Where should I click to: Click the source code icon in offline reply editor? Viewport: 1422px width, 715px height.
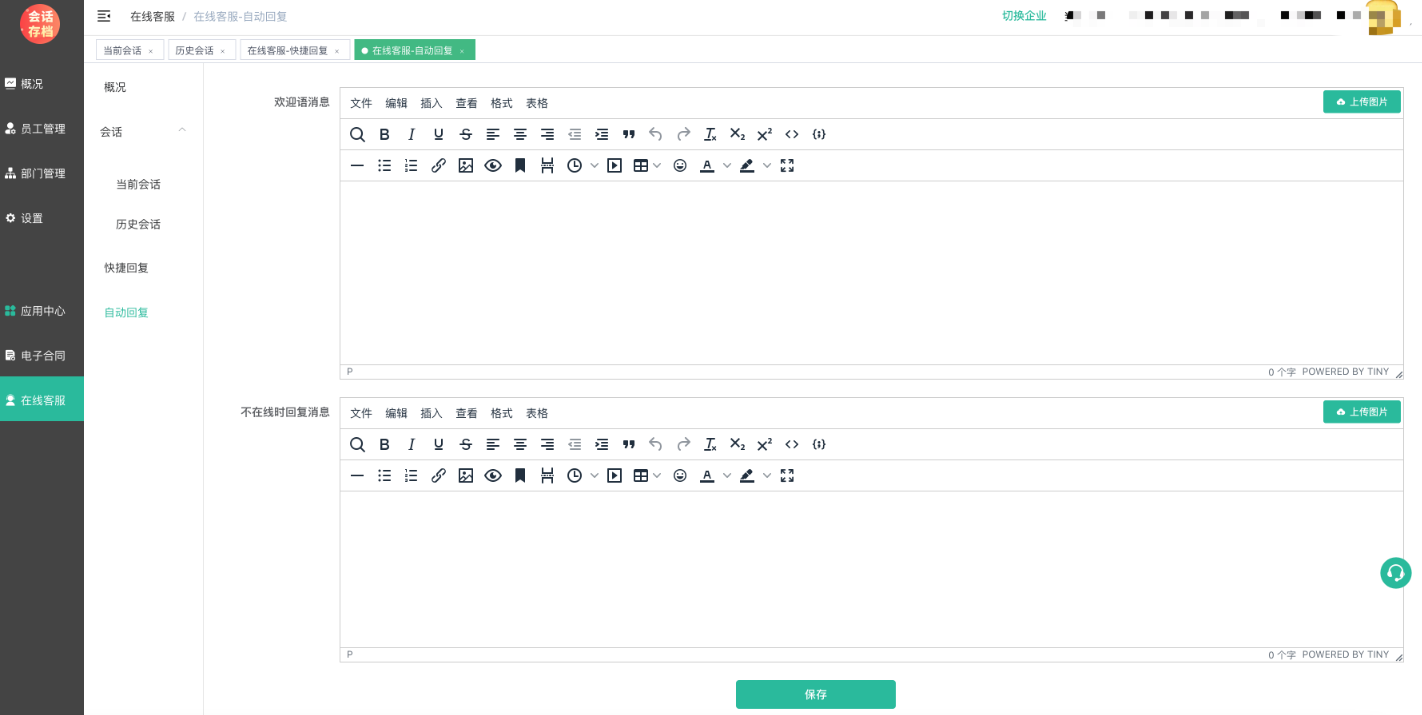[792, 445]
